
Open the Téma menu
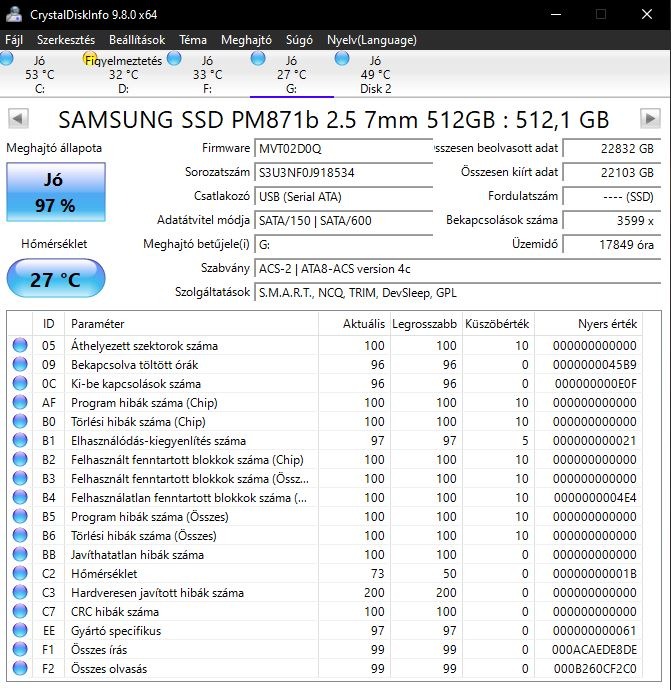(x=193, y=40)
